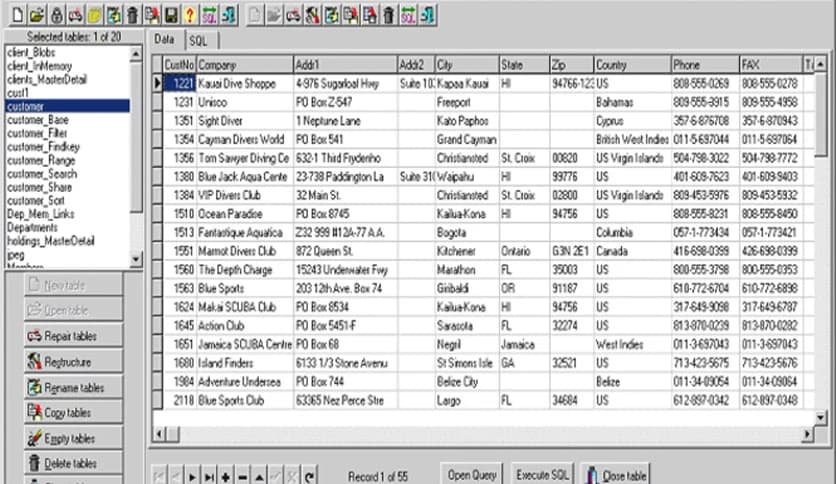The width and height of the screenshot is (836, 484).
Task: Click the Close table button
Action: (x=616, y=474)
